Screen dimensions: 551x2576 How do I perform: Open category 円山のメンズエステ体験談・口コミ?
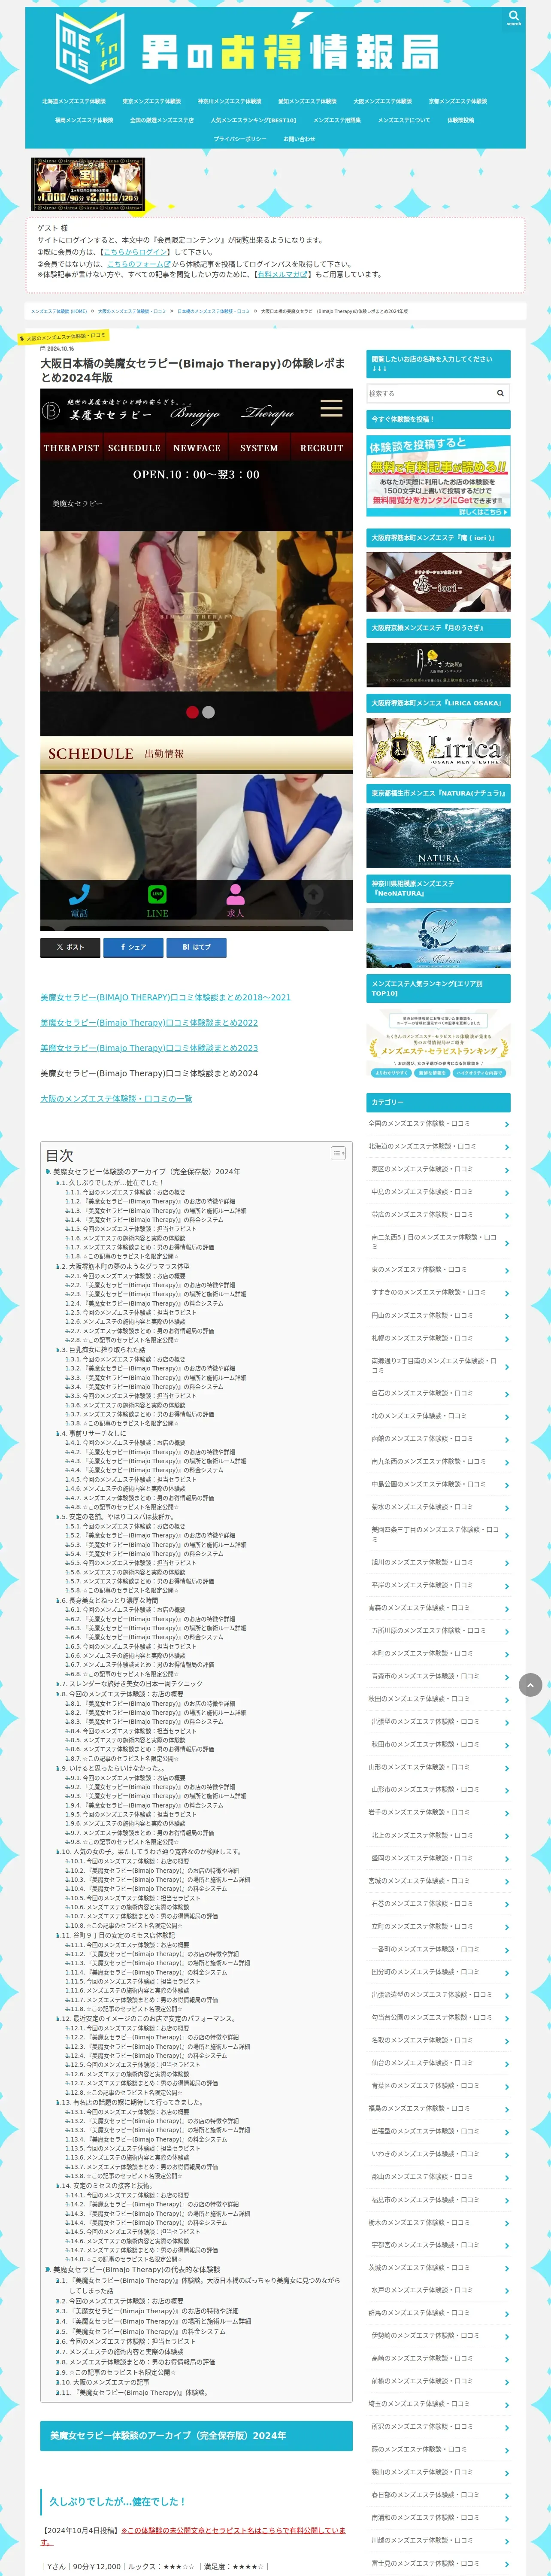(438, 1316)
